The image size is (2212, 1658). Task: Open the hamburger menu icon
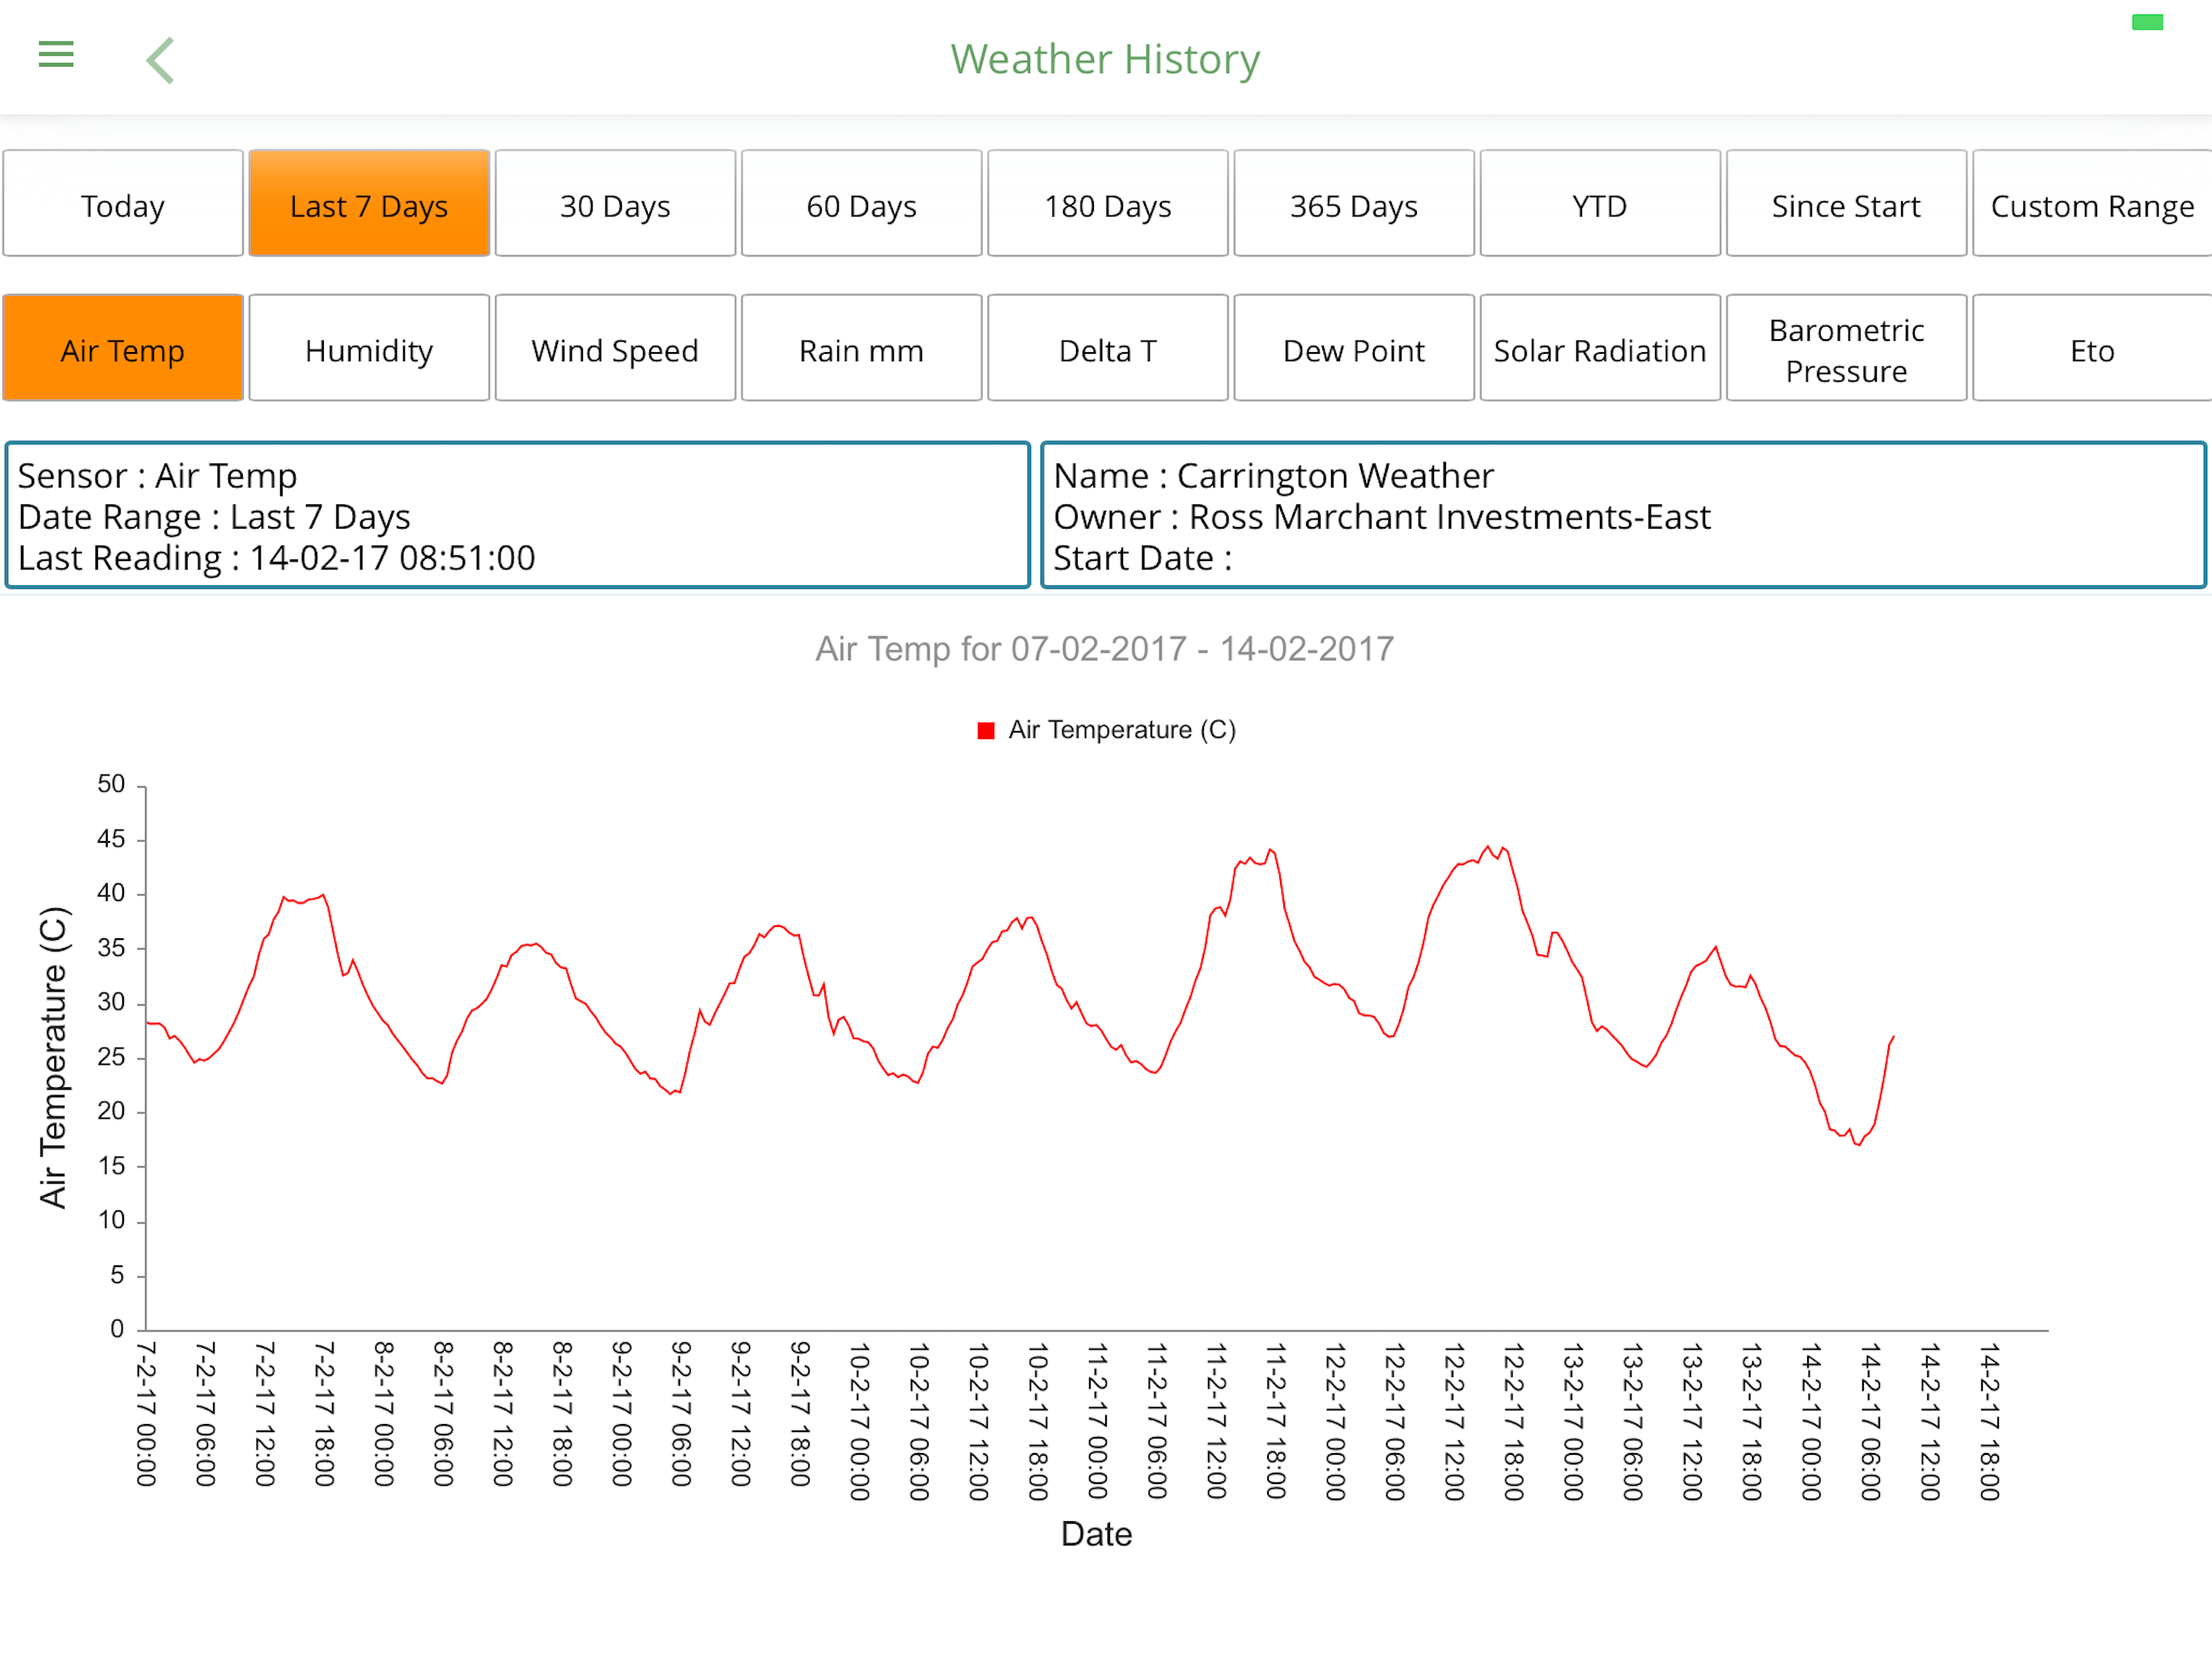tap(56, 54)
